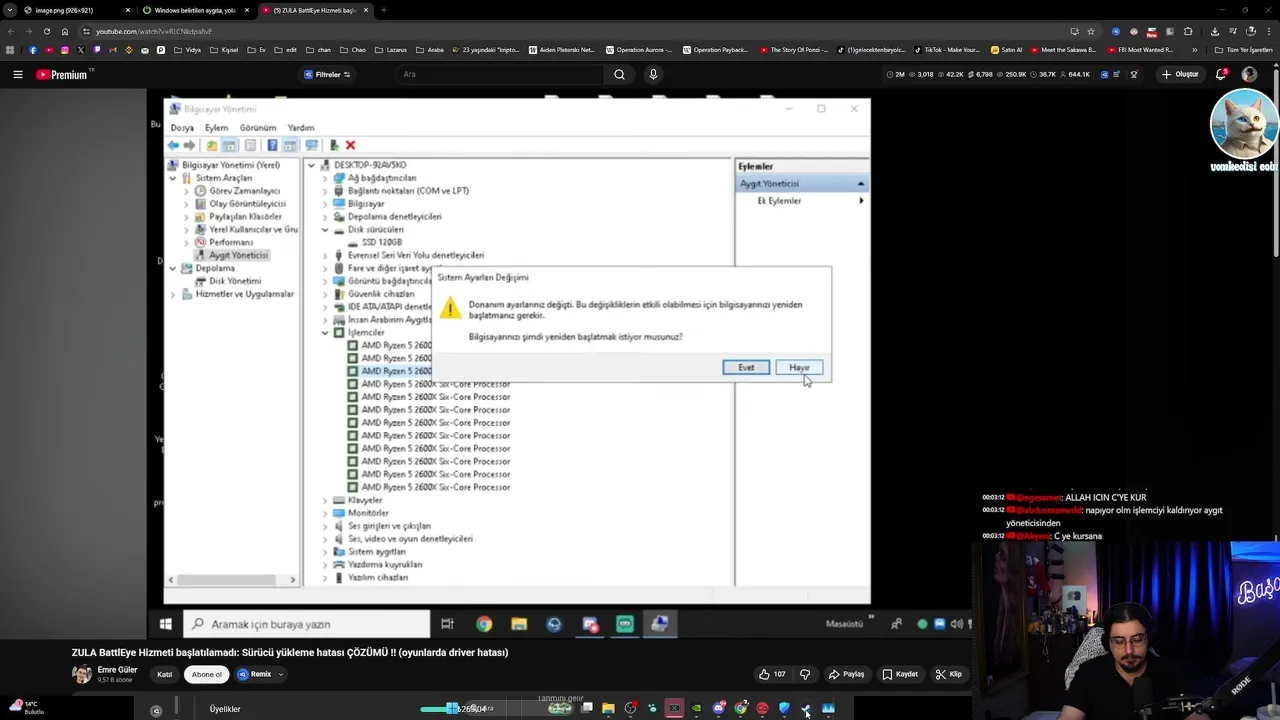Screen dimensions: 1280x720
Task: Click Paylaş share button
Action: (x=846, y=674)
